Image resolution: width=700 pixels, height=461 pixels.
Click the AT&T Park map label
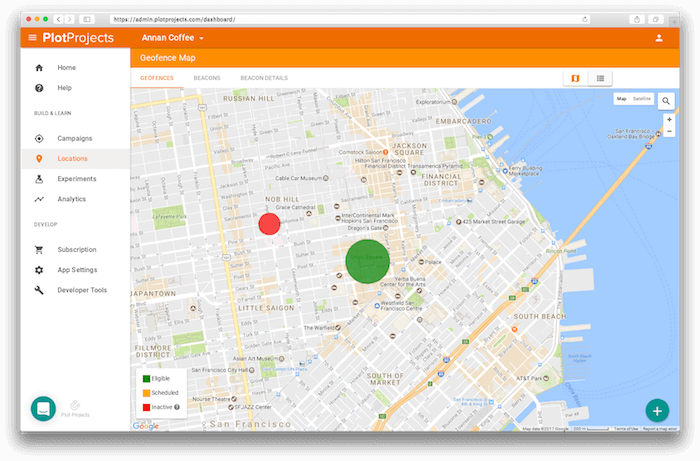529,378
